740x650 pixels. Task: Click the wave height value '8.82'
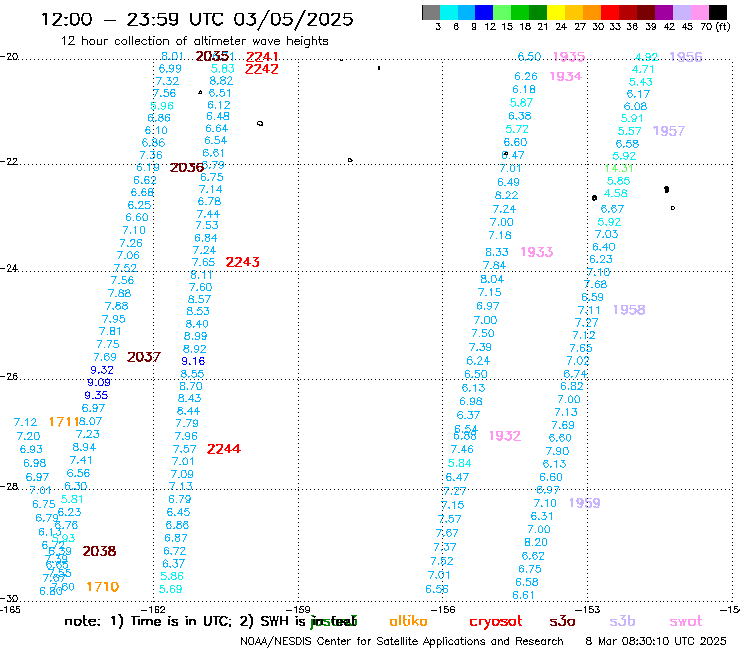[x=221, y=81]
